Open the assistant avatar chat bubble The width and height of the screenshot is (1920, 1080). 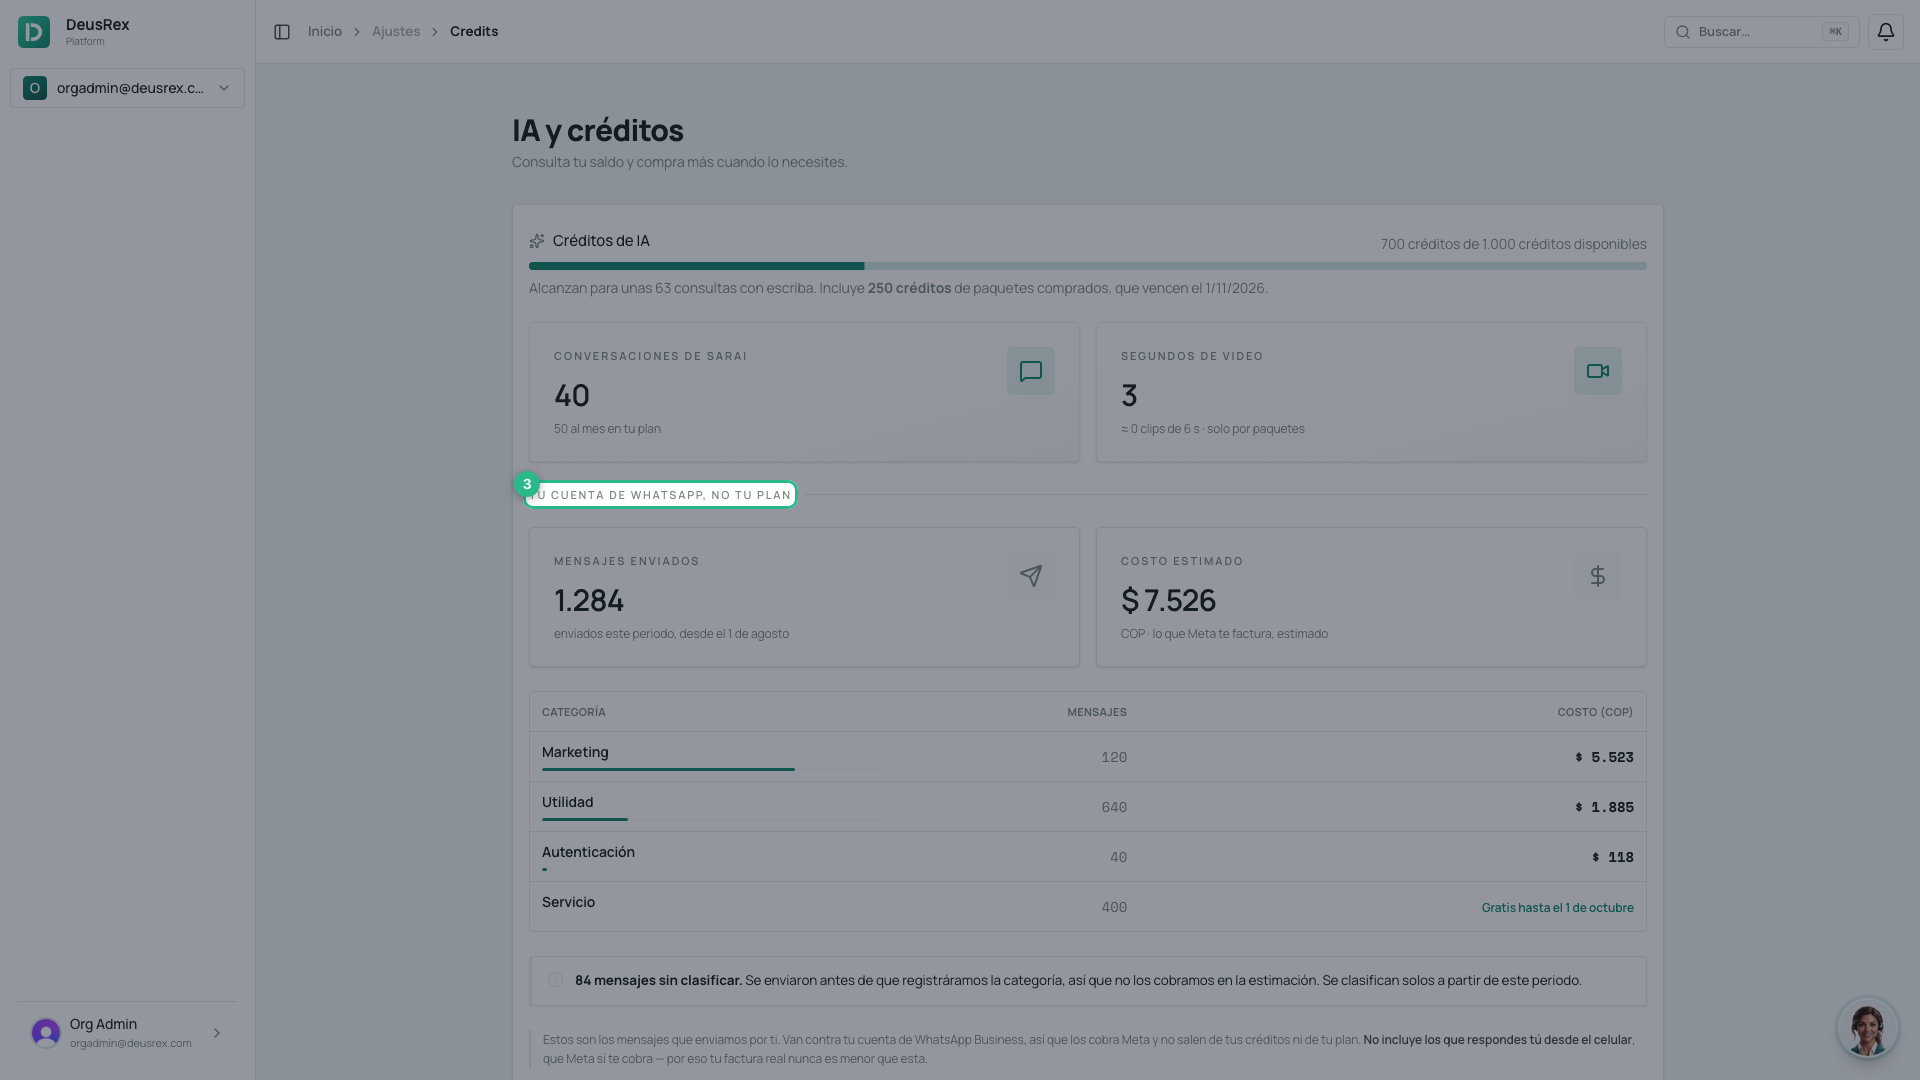(x=1867, y=1027)
